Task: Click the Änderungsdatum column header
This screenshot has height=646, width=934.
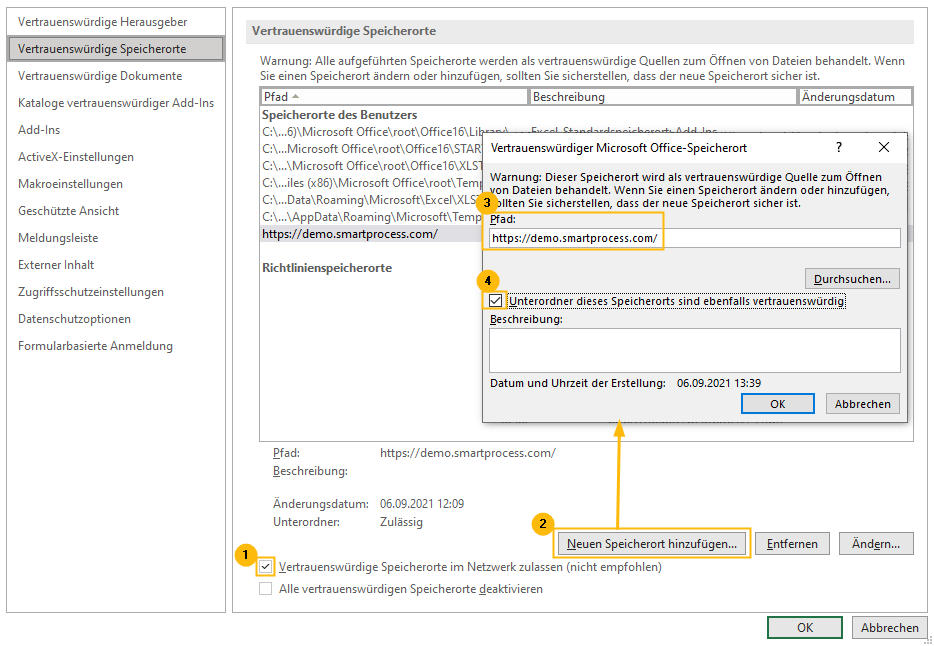Action: pyautogui.click(x=855, y=96)
